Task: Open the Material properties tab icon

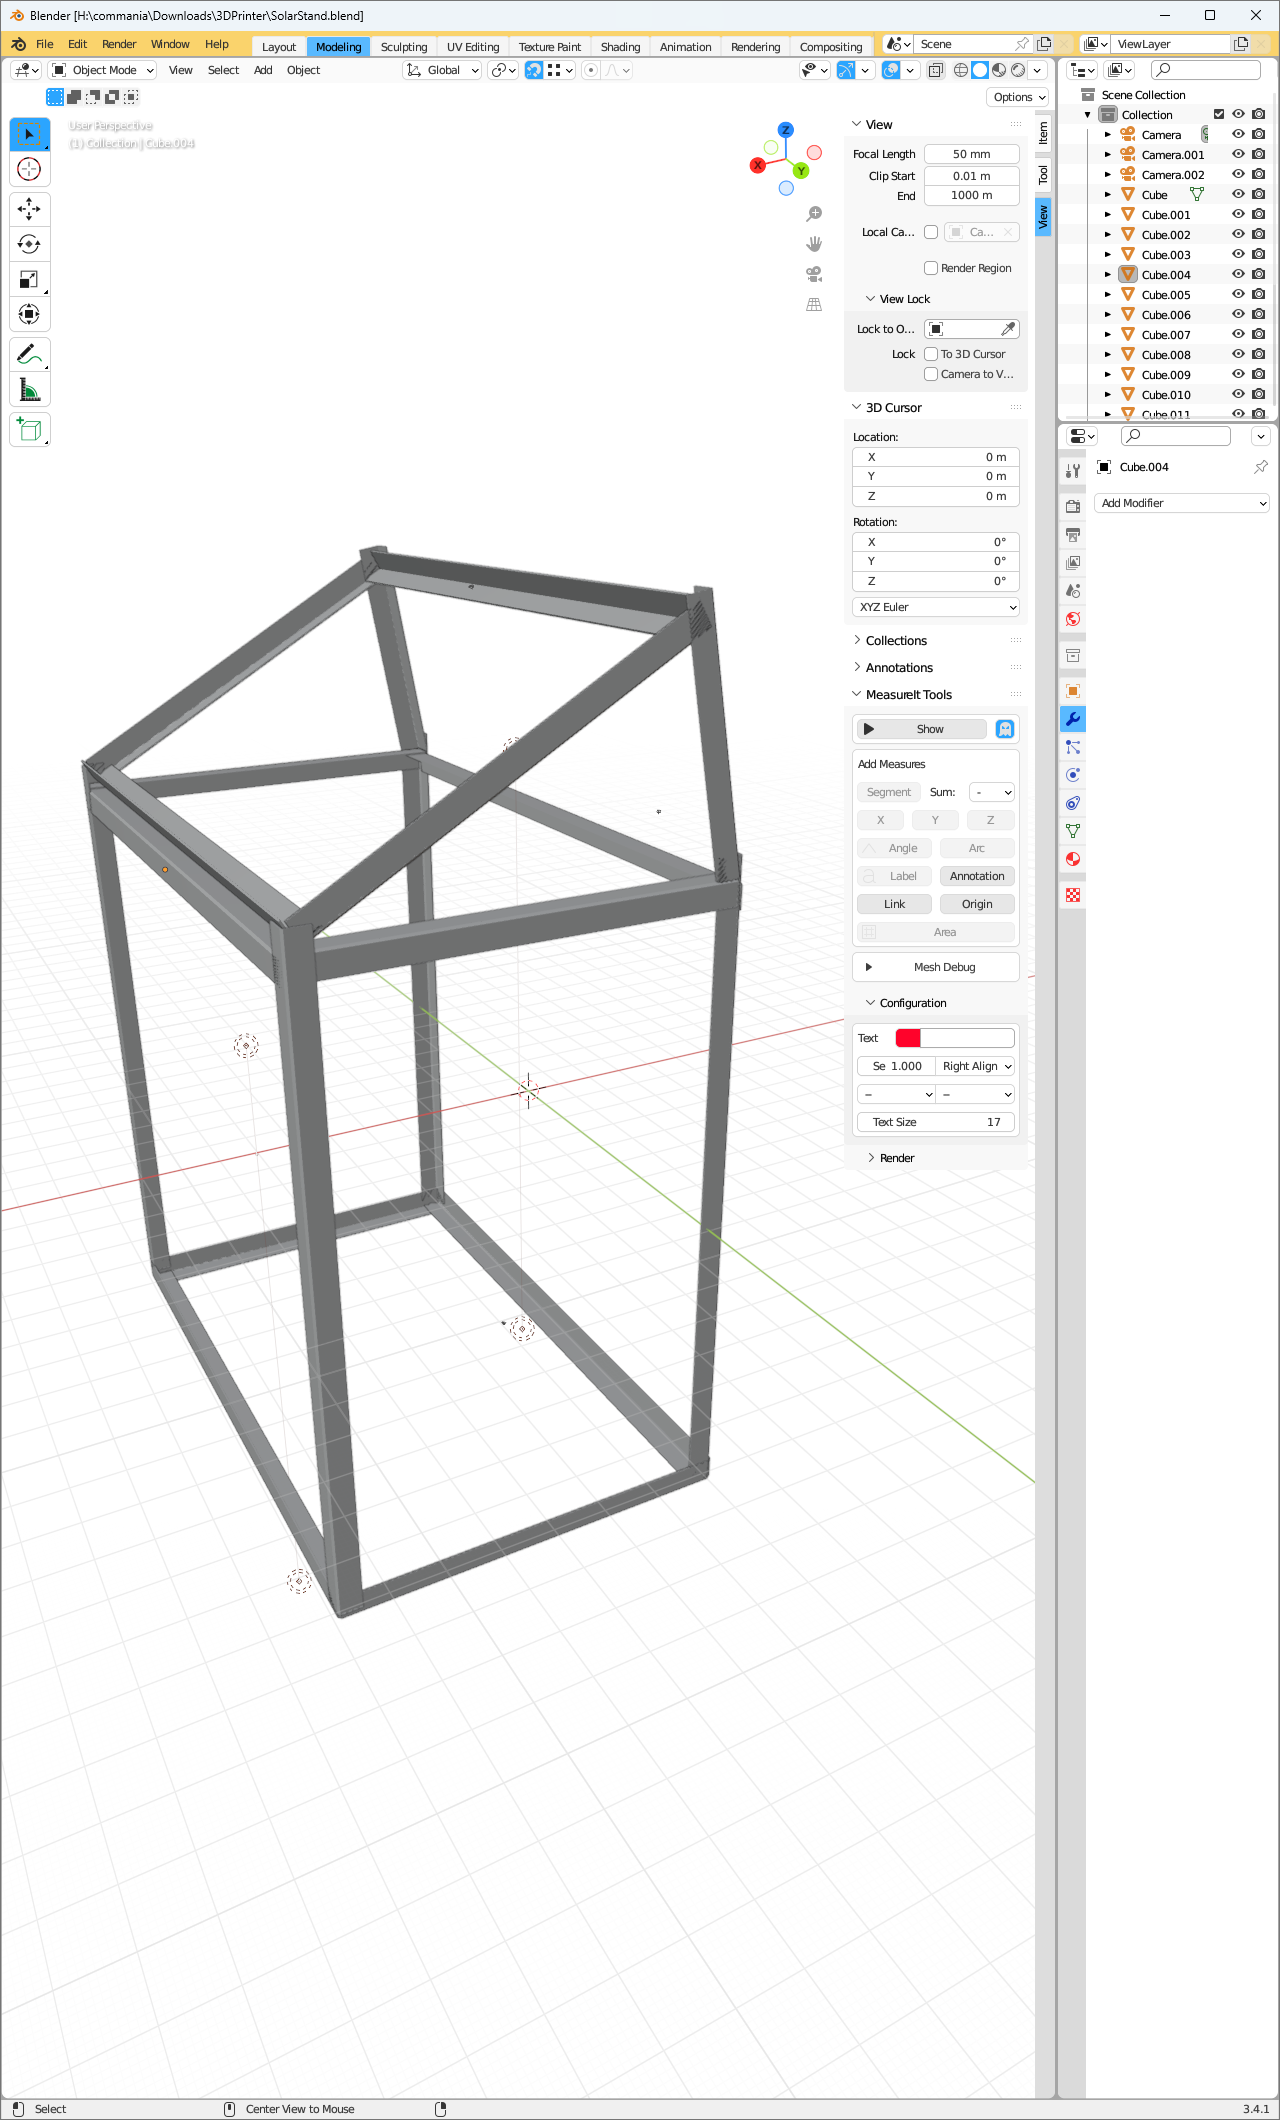Action: 1072,859
